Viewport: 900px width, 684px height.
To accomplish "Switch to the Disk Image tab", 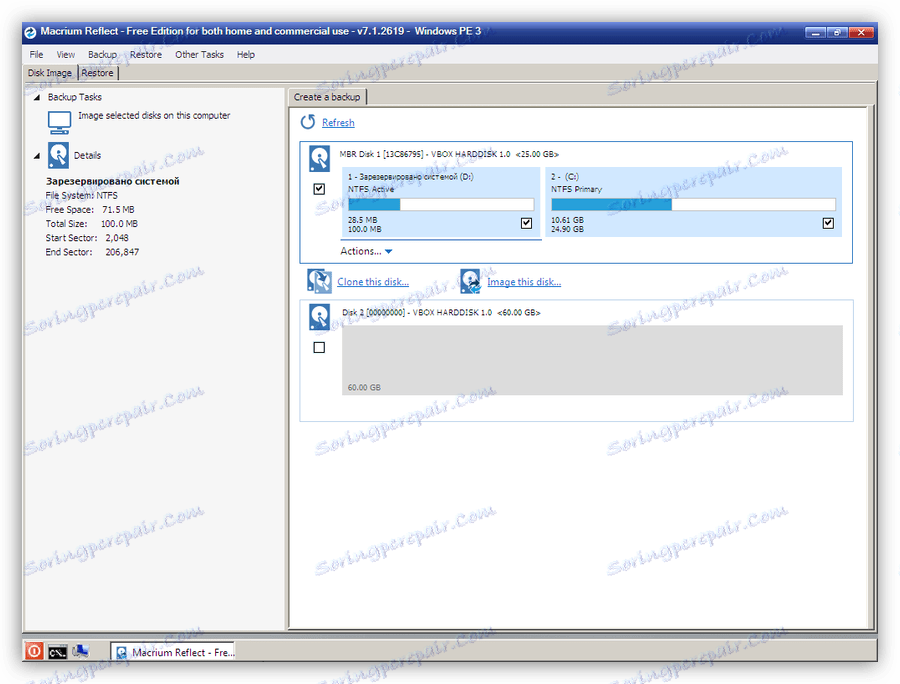I will pos(50,73).
